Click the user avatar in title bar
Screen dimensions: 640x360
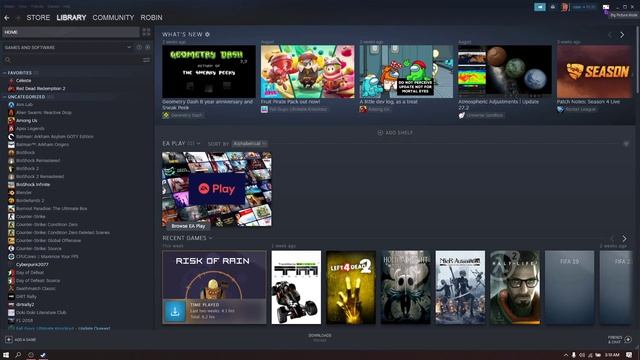click(x=564, y=7)
